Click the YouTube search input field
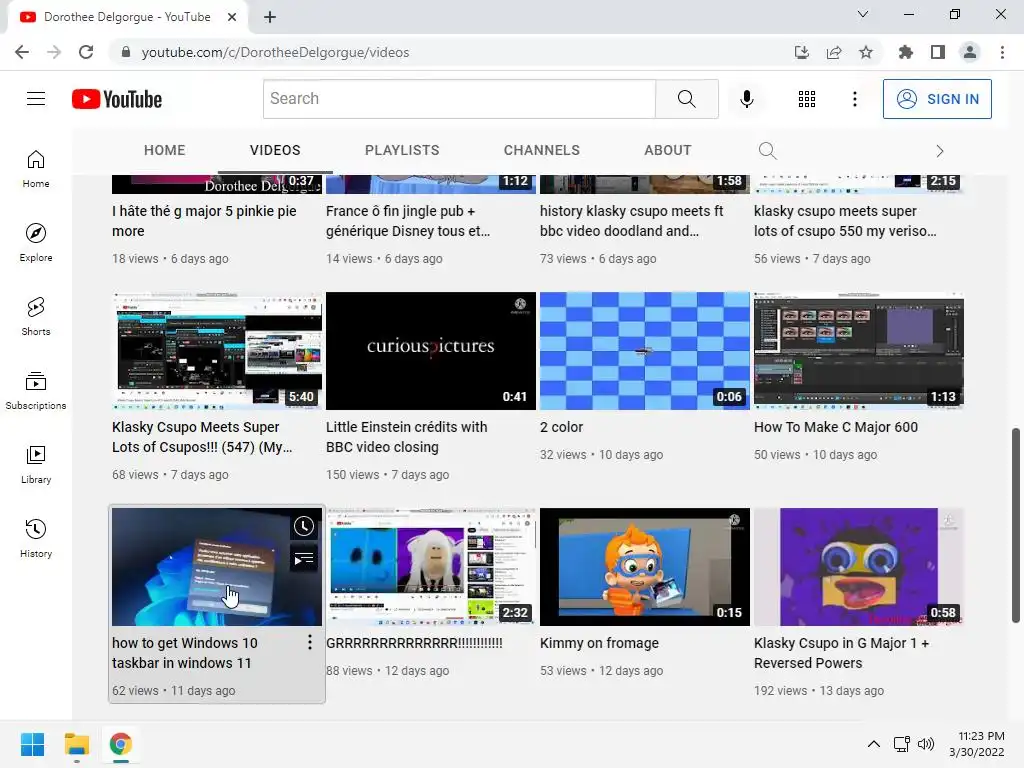The image size is (1024, 768). coord(459,99)
